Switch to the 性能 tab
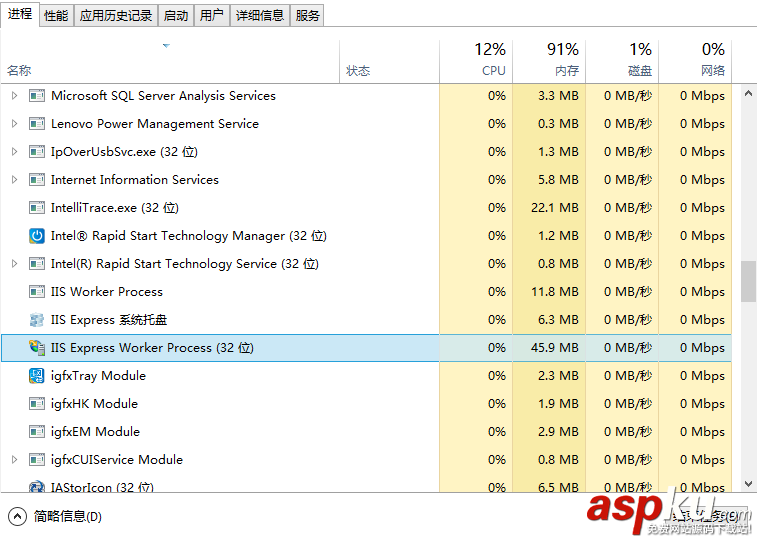This screenshot has width=757, height=541. click(56, 15)
